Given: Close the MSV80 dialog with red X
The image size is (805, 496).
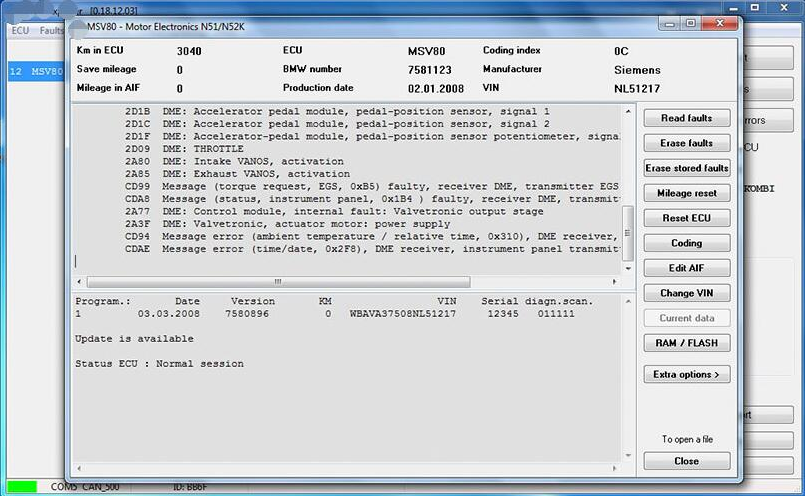Looking at the screenshot, I should 720,24.
